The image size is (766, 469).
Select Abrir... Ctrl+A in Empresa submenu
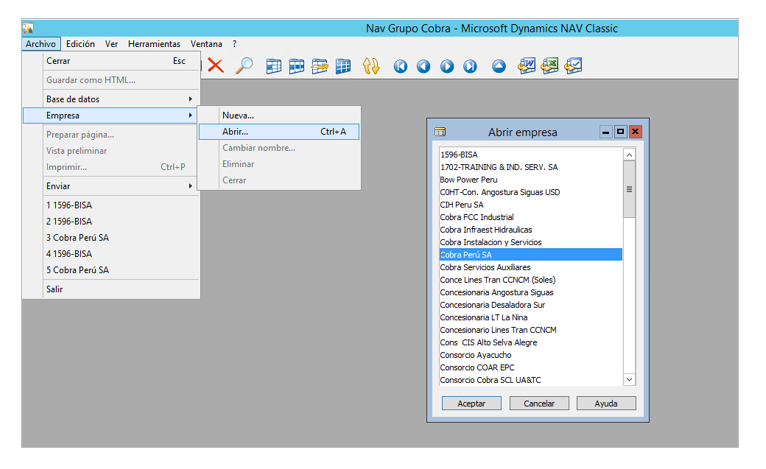tap(279, 132)
